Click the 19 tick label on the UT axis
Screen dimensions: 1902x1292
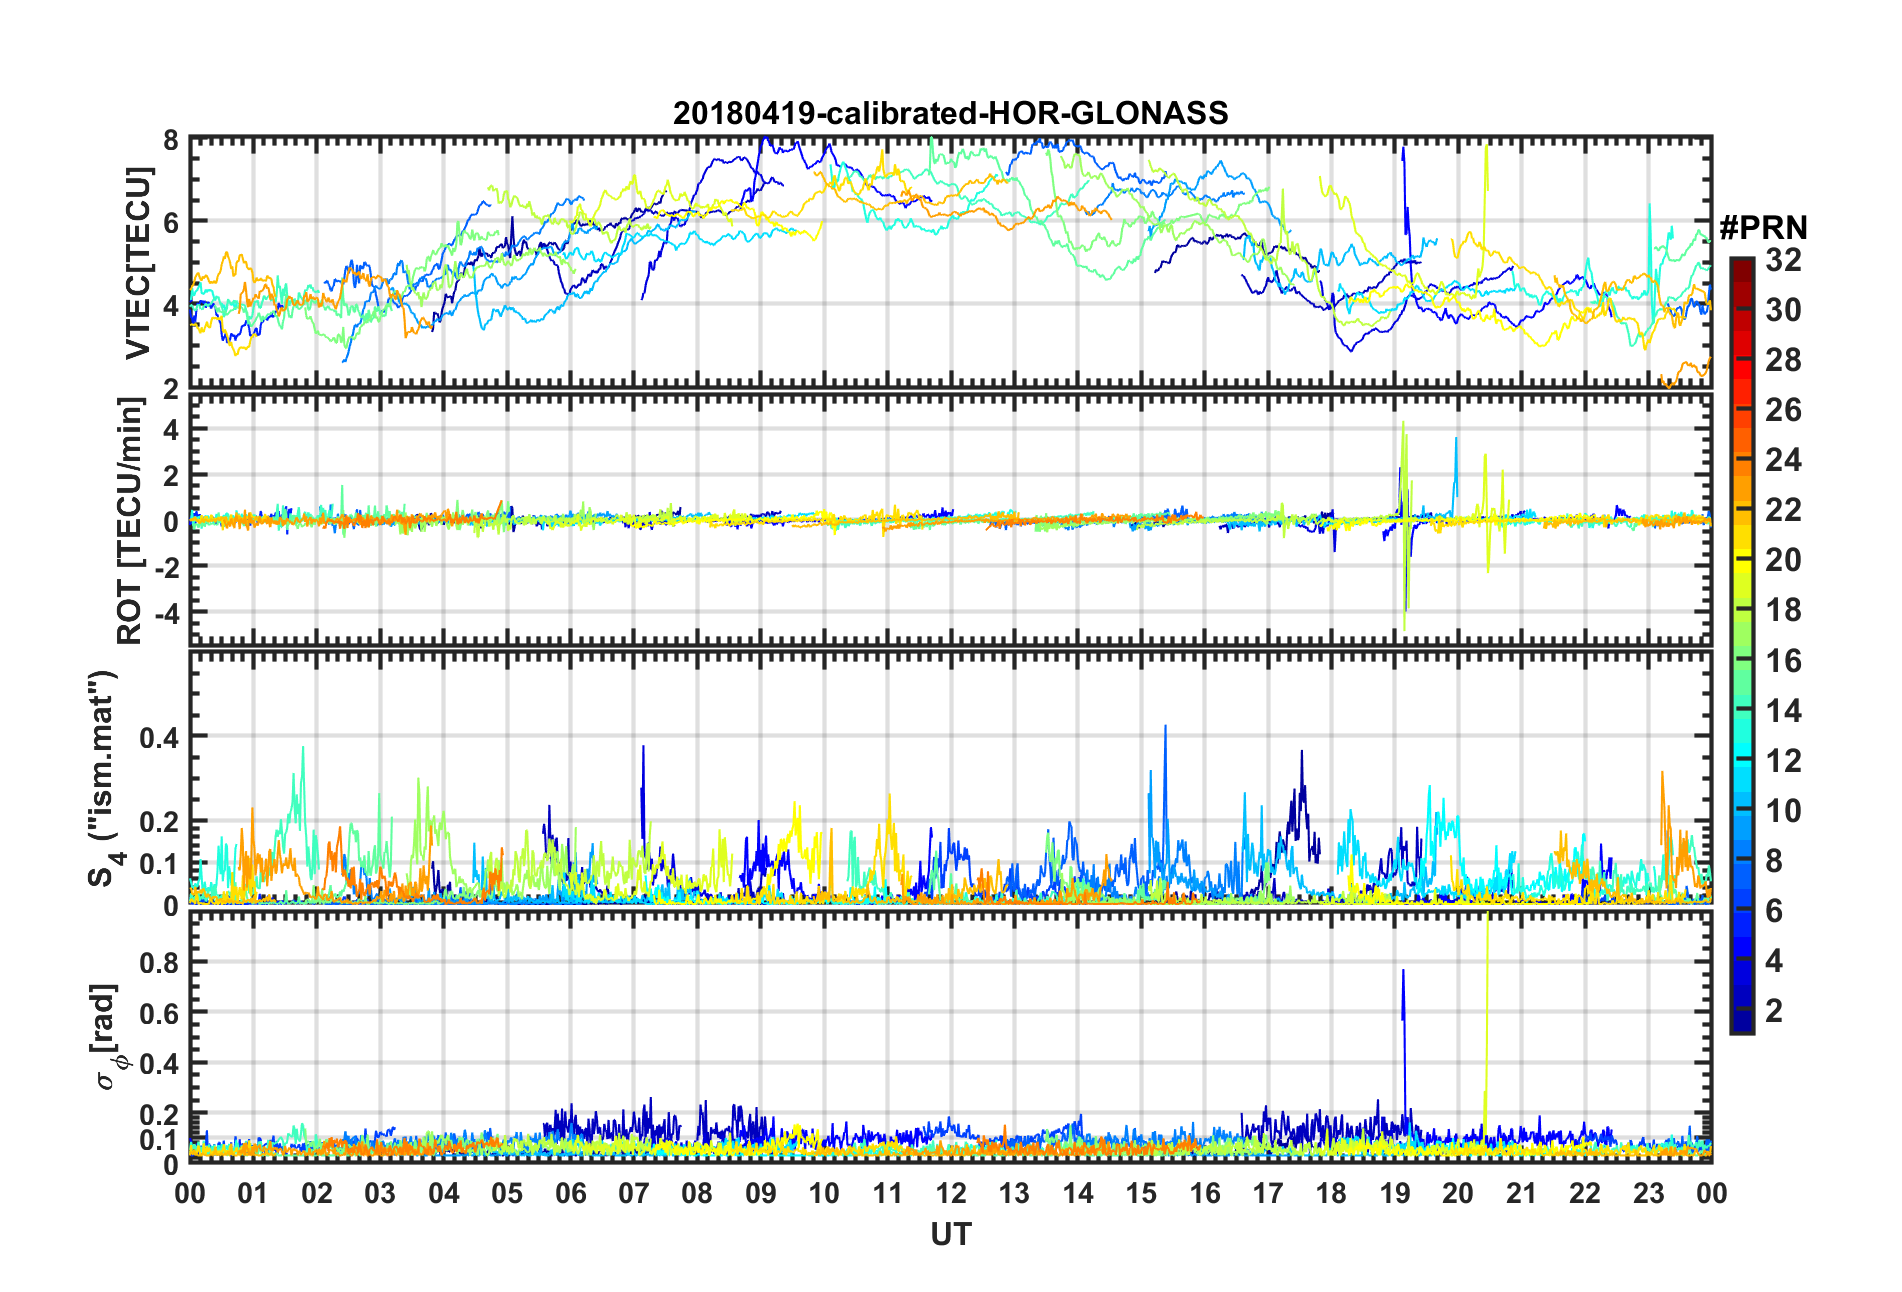point(1395,1193)
